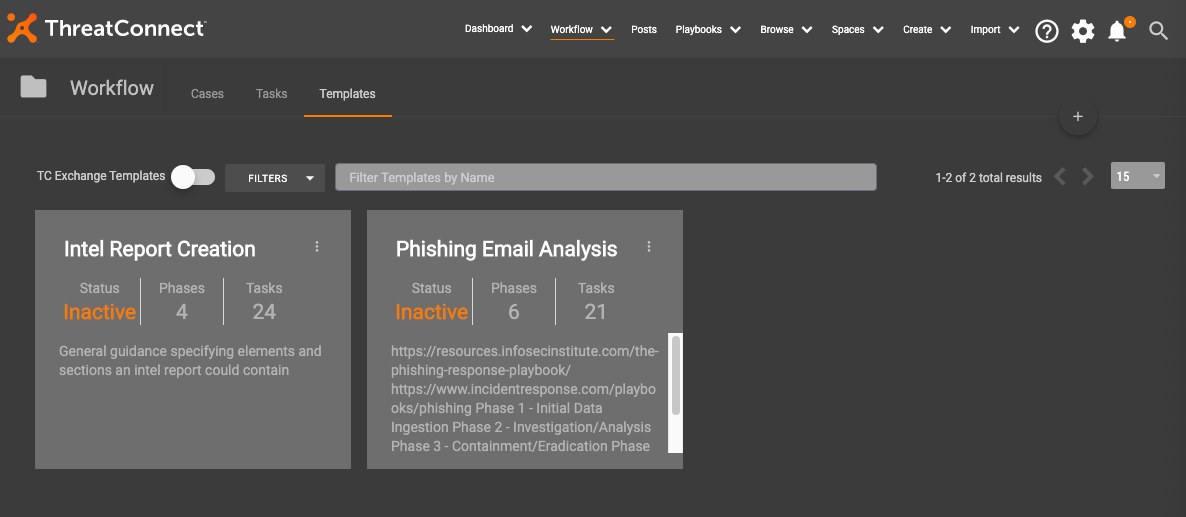Click the resources.infosecinstitute.com URL text
This screenshot has width=1186, height=517.
click(x=525, y=361)
